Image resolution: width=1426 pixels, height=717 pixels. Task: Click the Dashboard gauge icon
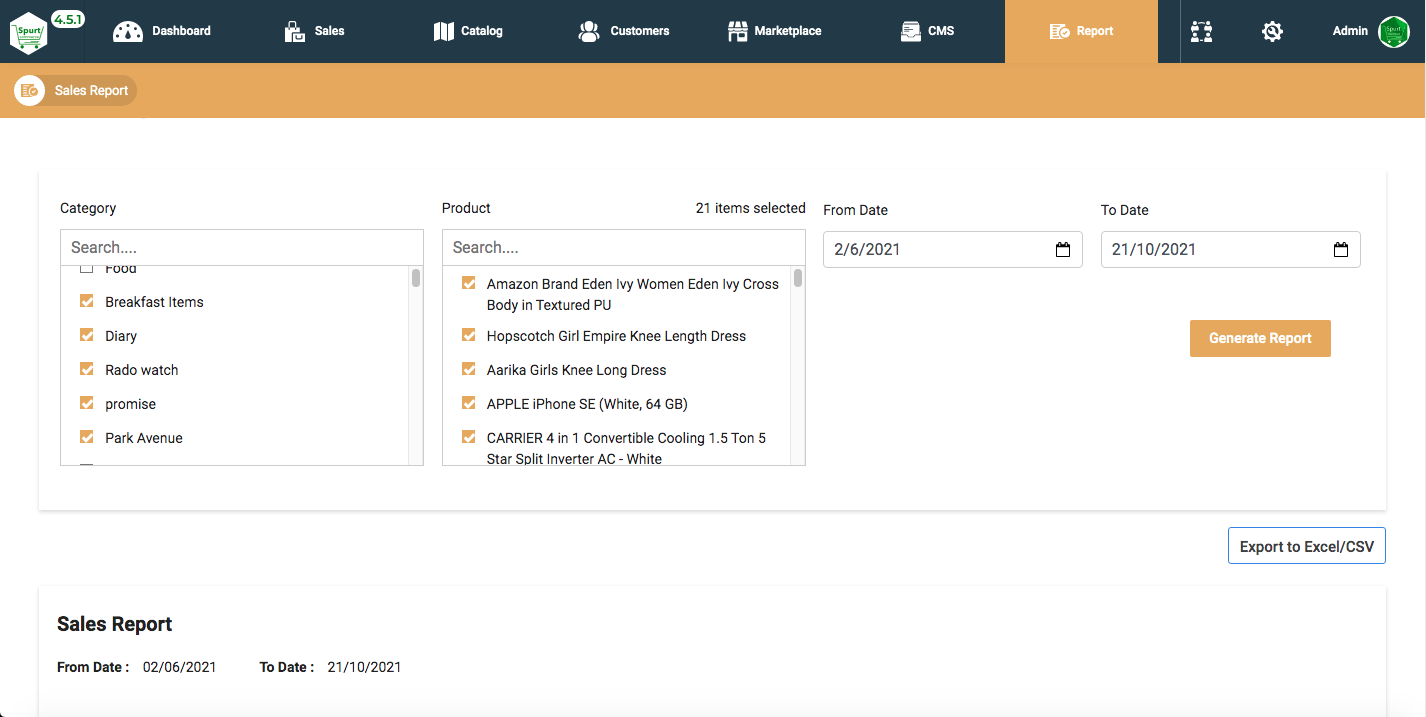click(x=128, y=31)
